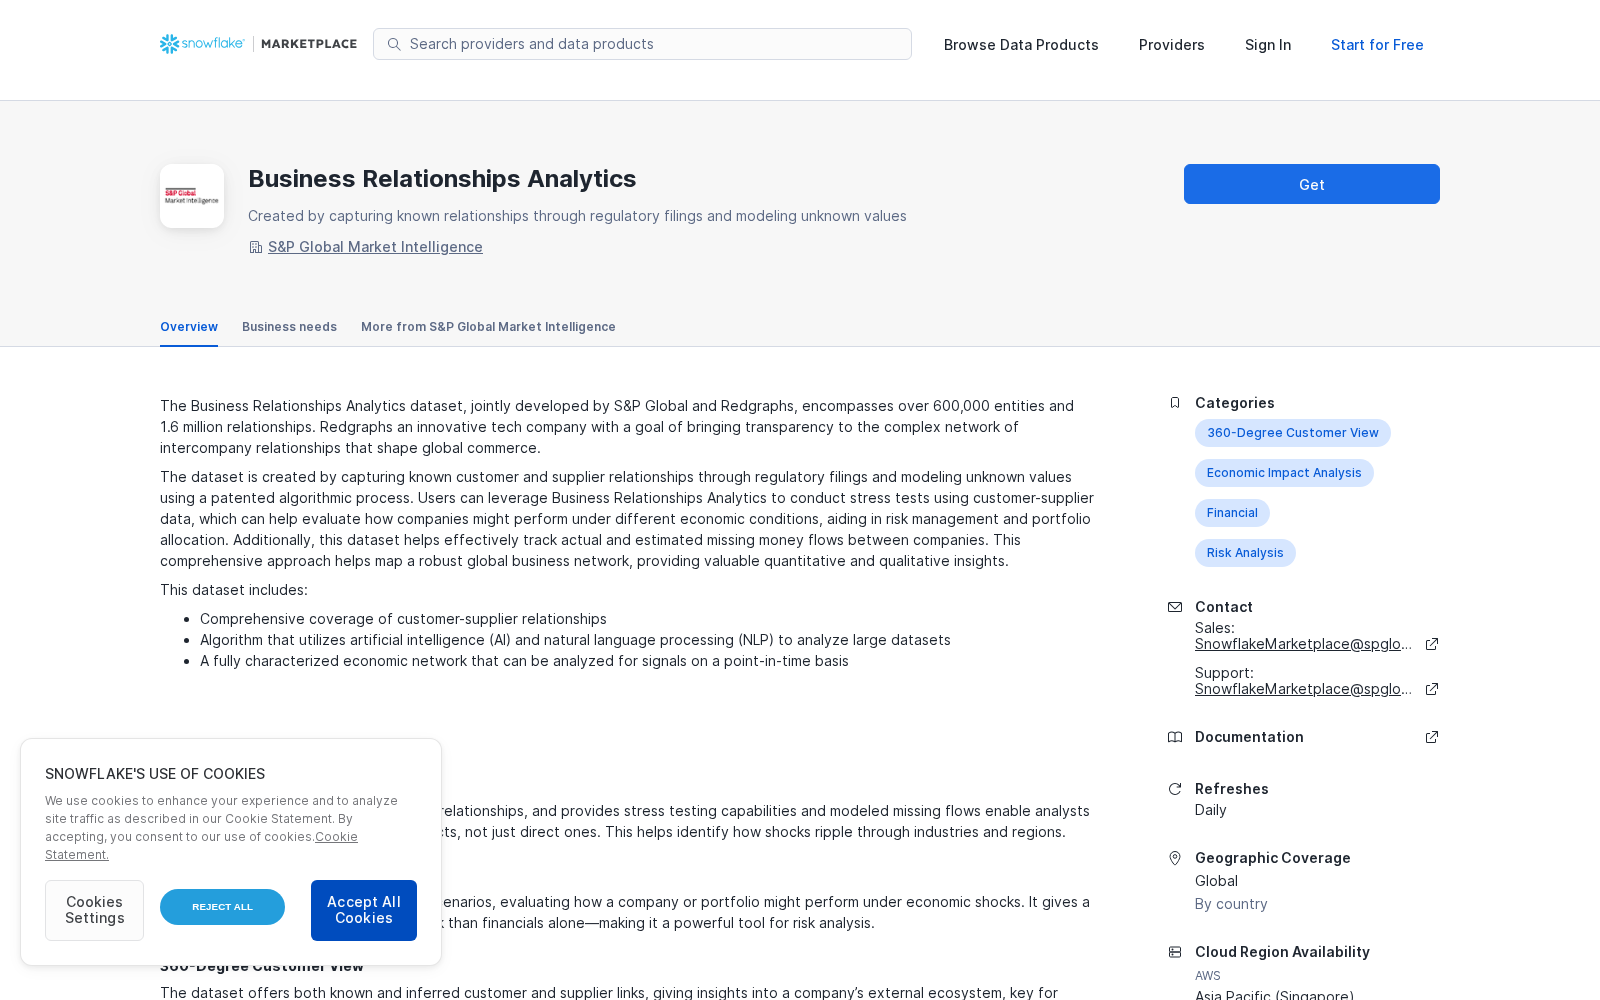
Task: Click Accept All Cookies button
Action: (364, 910)
